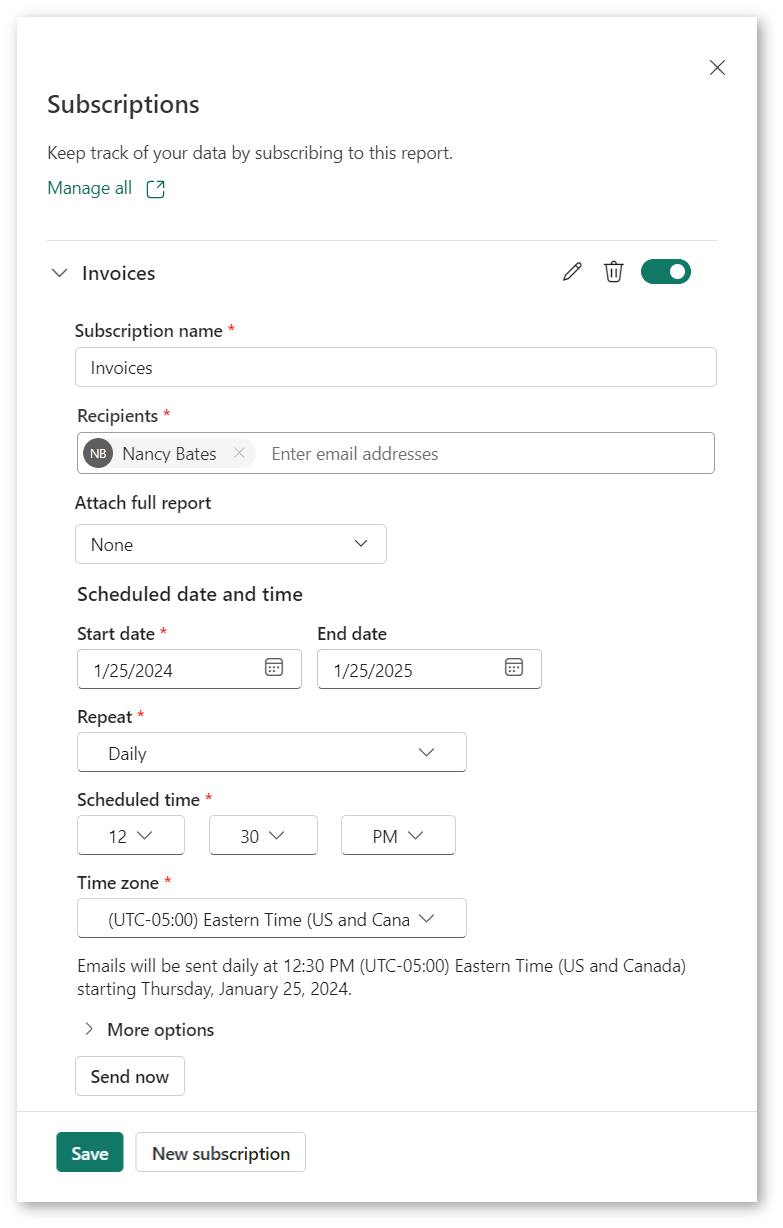The image size is (783, 1228).
Task: Close the Subscriptions pane with X
Action: coord(717,68)
